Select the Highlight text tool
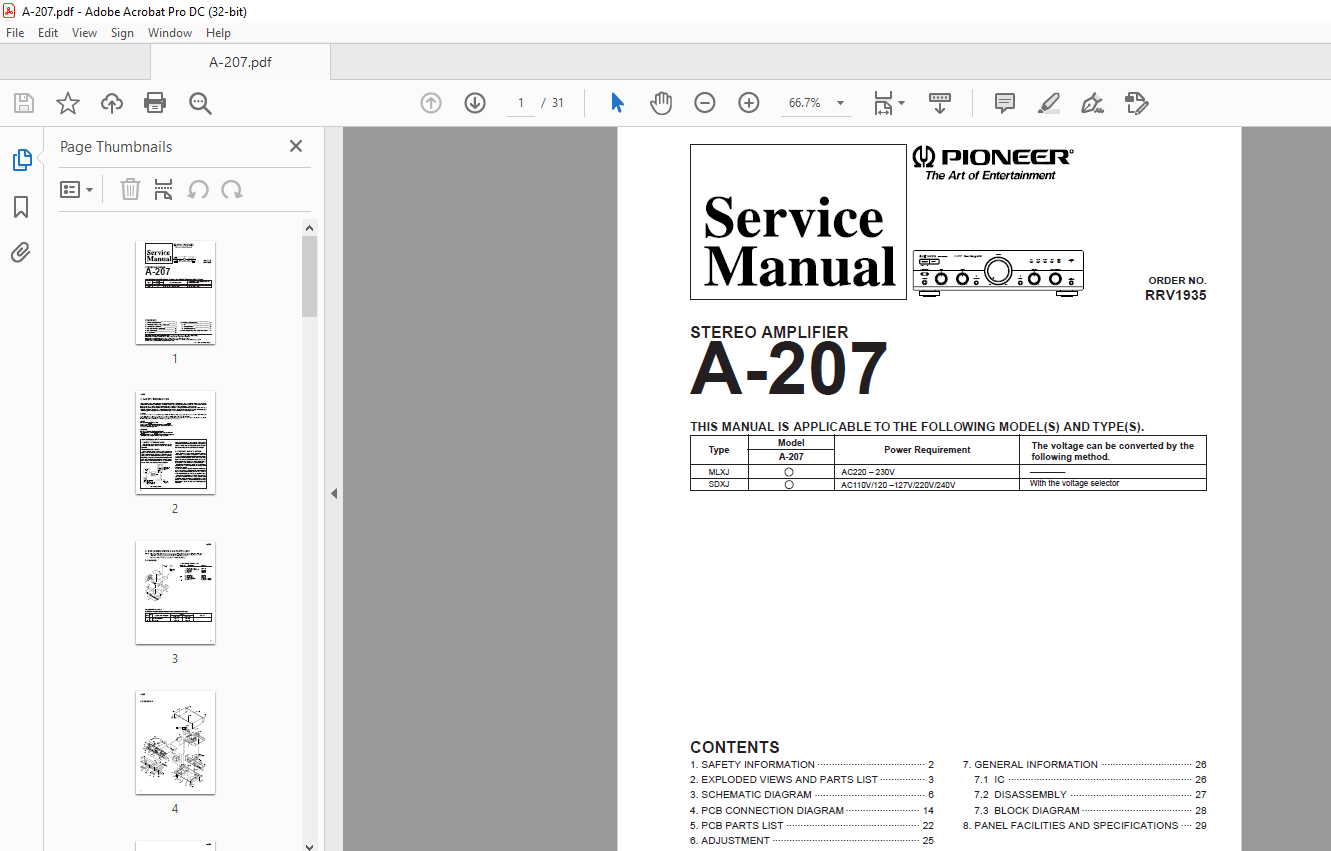The width and height of the screenshot is (1331, 851). [1049, 103]
